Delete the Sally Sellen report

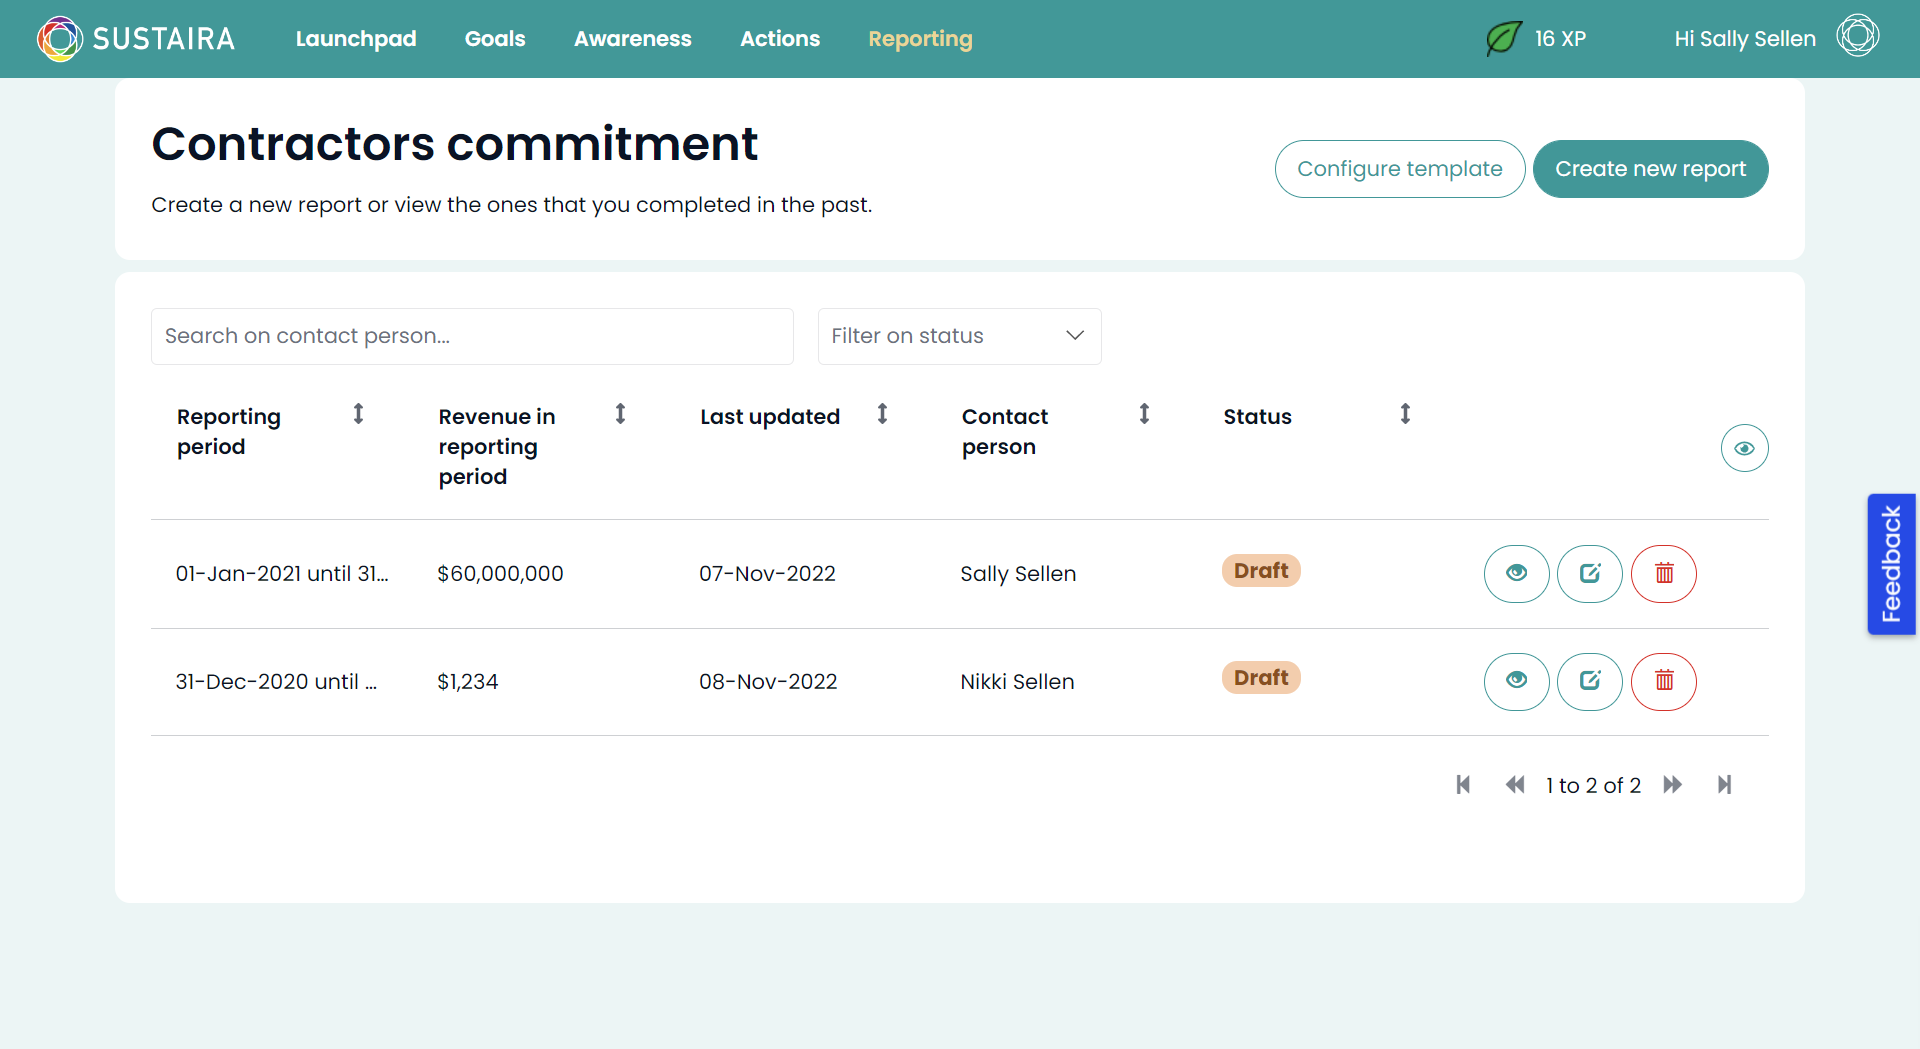1663,574
